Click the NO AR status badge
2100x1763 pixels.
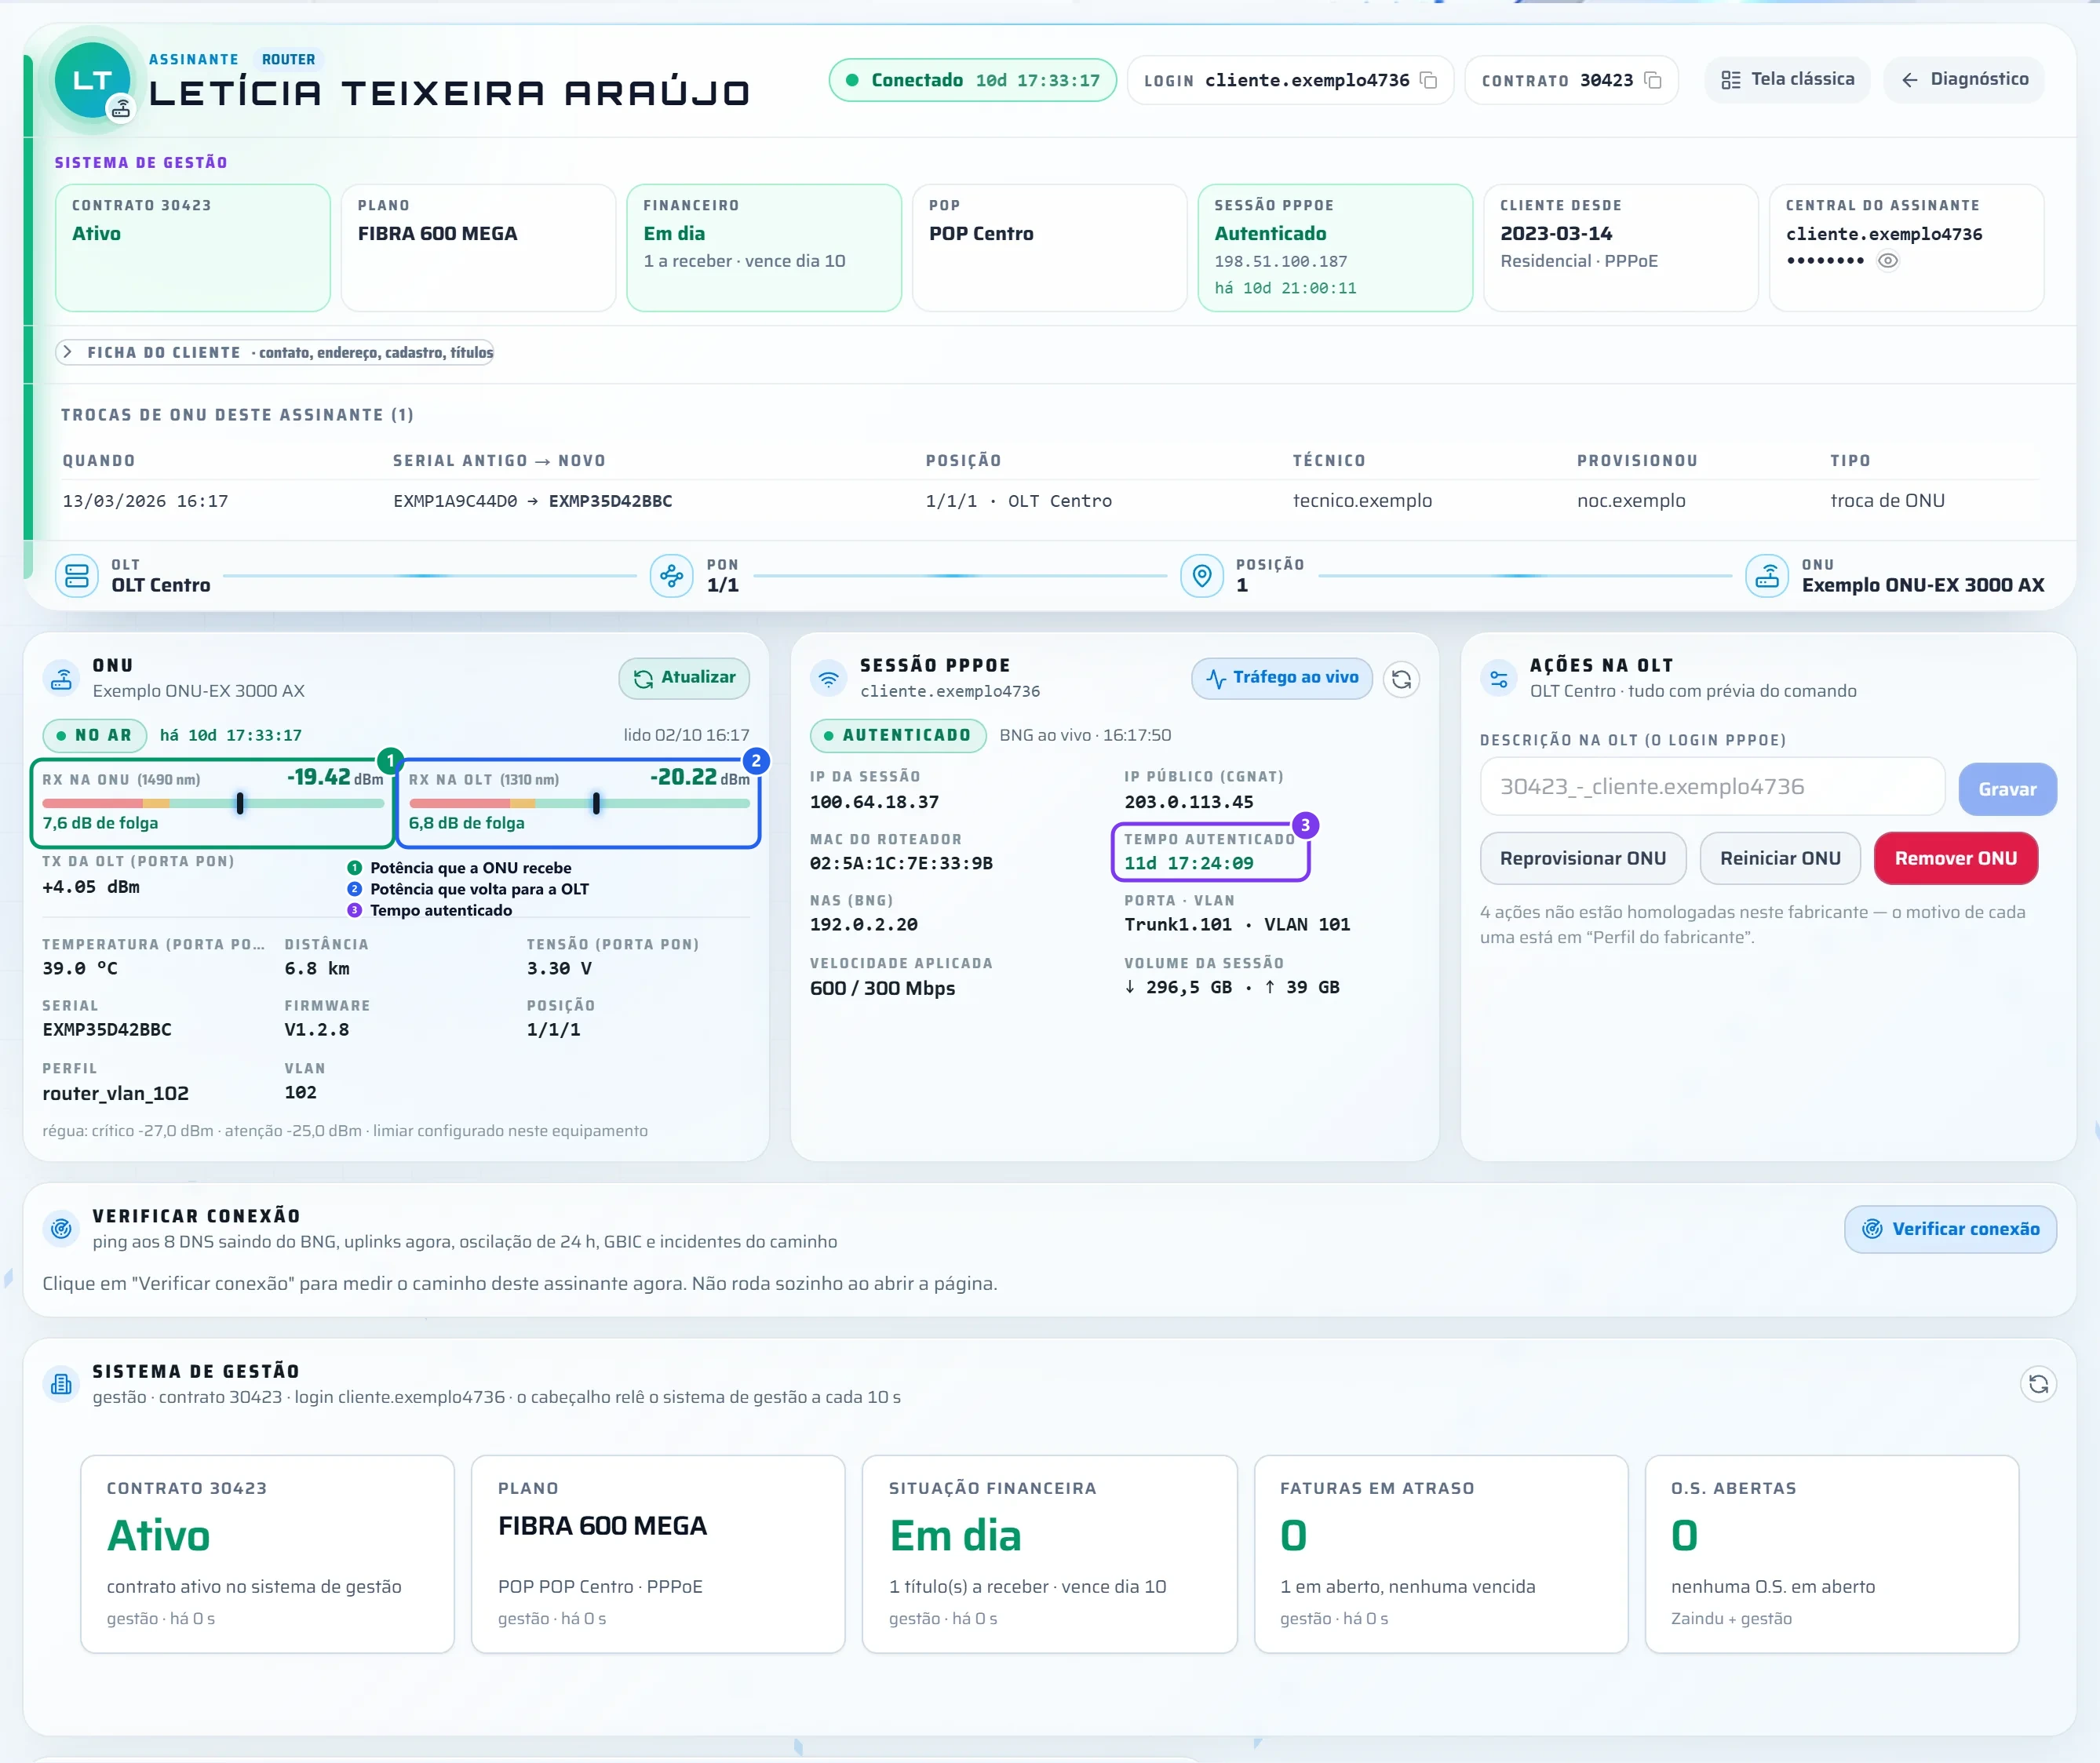(x=95, y=735)
